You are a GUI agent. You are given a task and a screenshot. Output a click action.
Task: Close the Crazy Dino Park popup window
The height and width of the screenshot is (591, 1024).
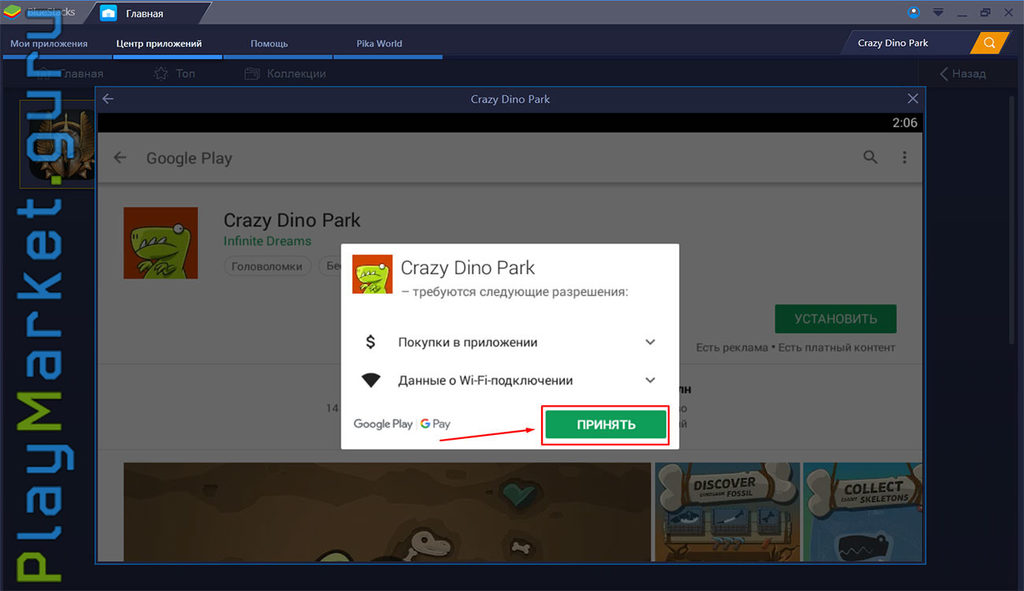coord(912,99)
